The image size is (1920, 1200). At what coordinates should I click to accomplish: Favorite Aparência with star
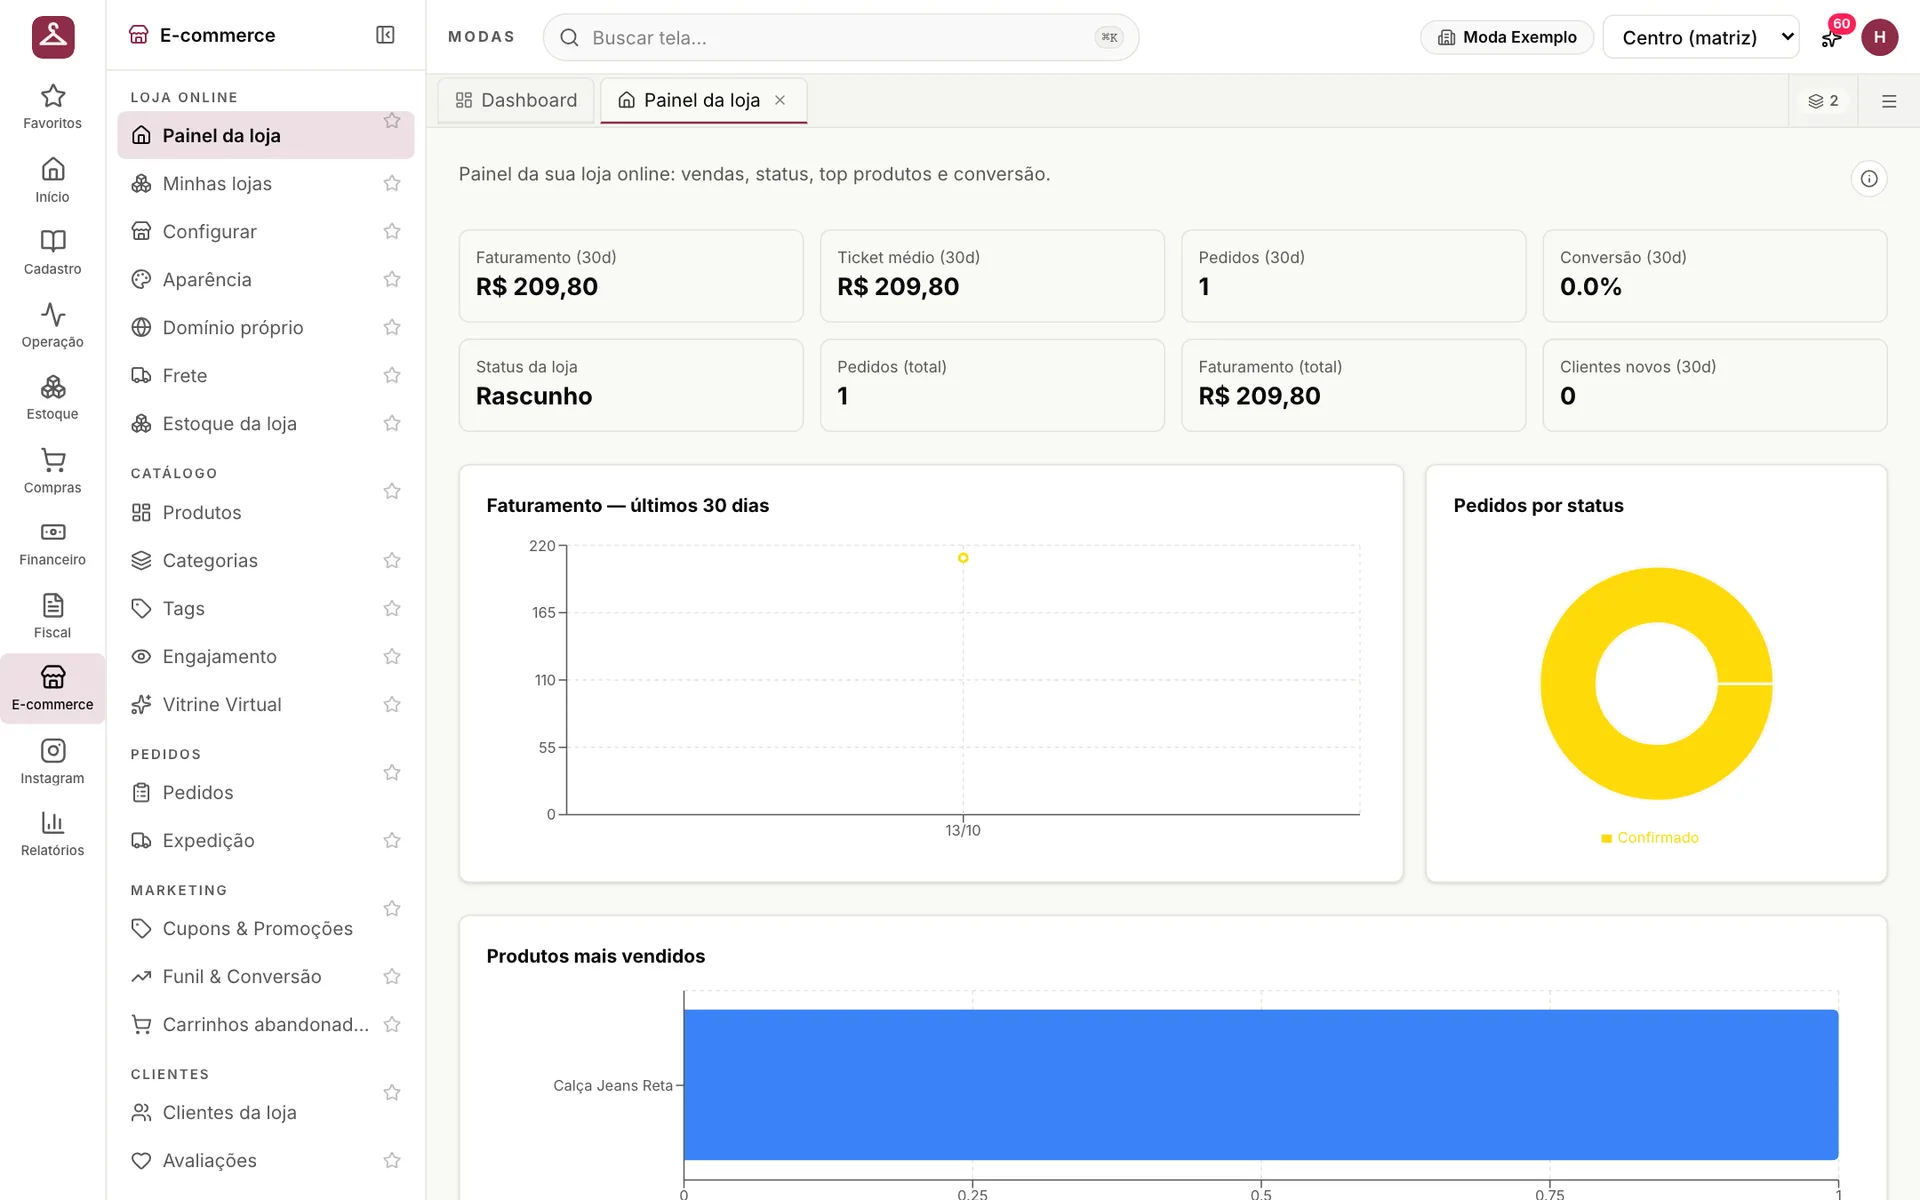click(x=392, y=279)
